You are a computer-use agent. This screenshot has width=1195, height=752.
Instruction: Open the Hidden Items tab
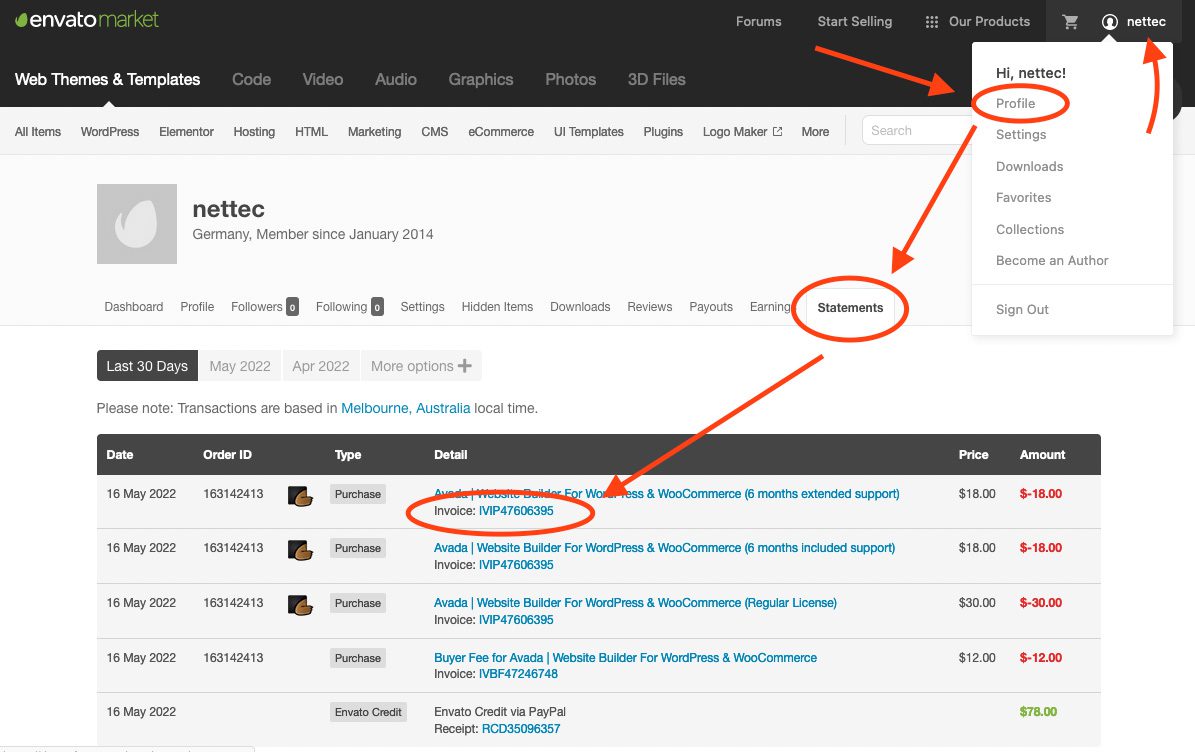point(497,307)
